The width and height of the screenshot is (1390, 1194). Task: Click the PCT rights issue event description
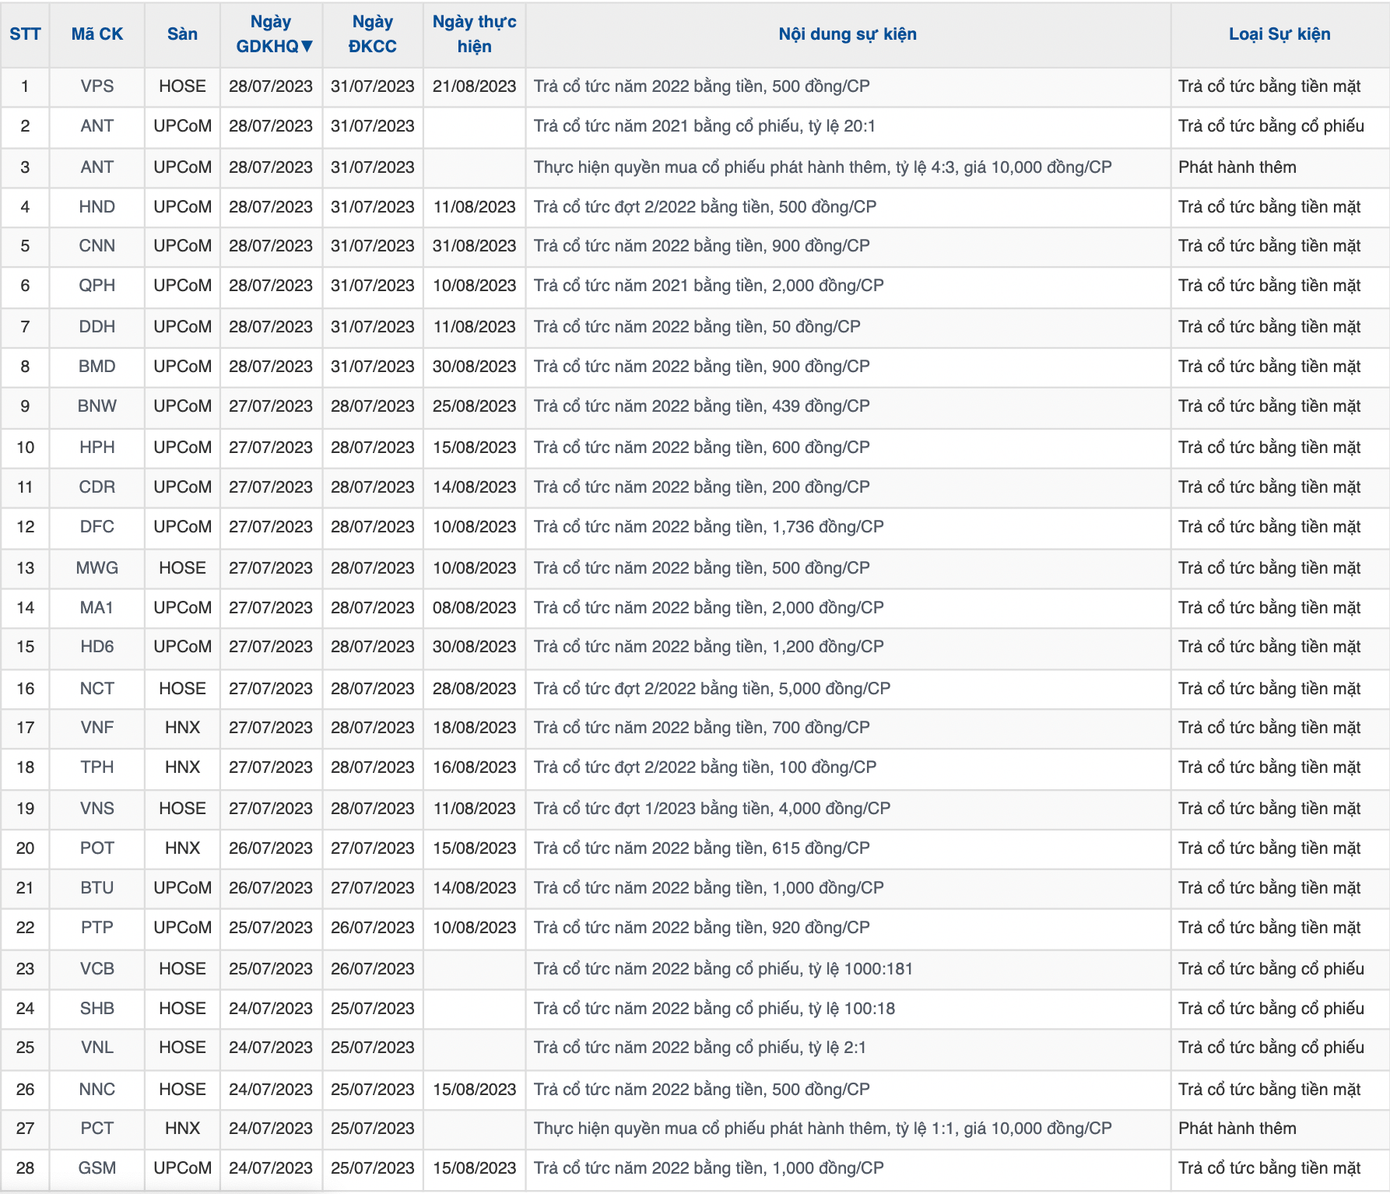tap(822, 1129)
